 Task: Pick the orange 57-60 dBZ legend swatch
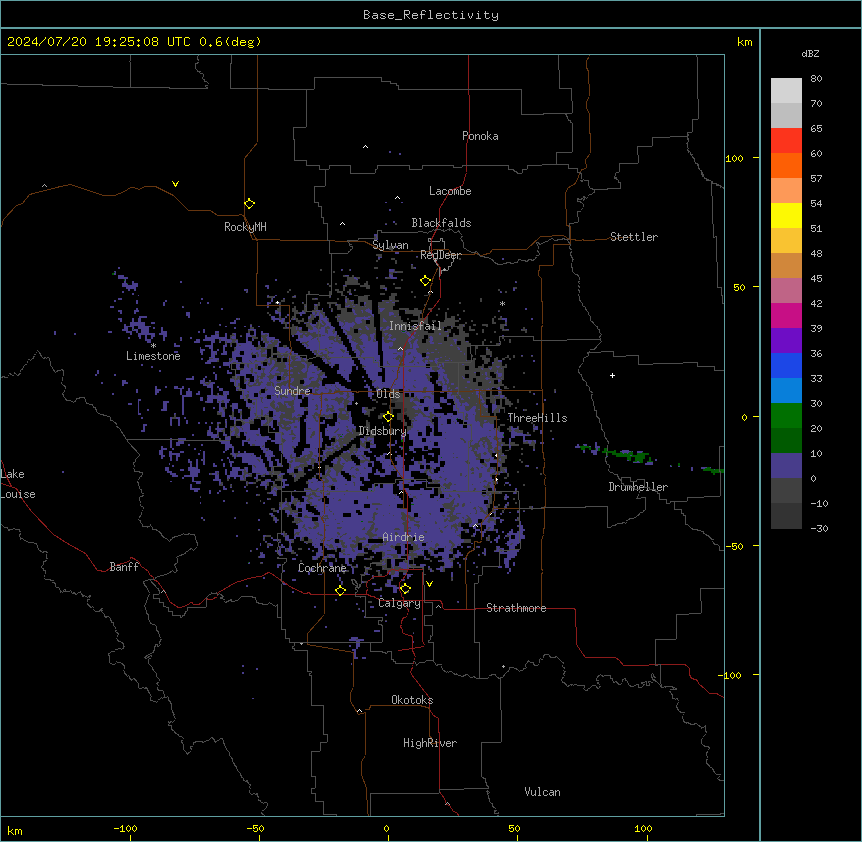click(786, 165)
